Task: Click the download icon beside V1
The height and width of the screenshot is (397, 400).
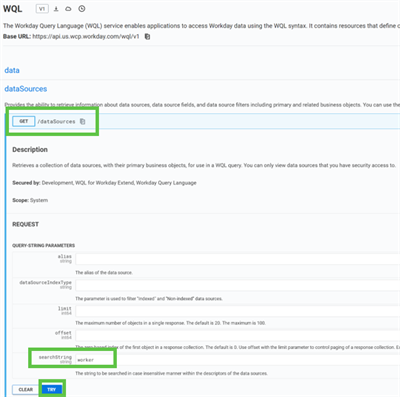Action: [x=56, y=9]
